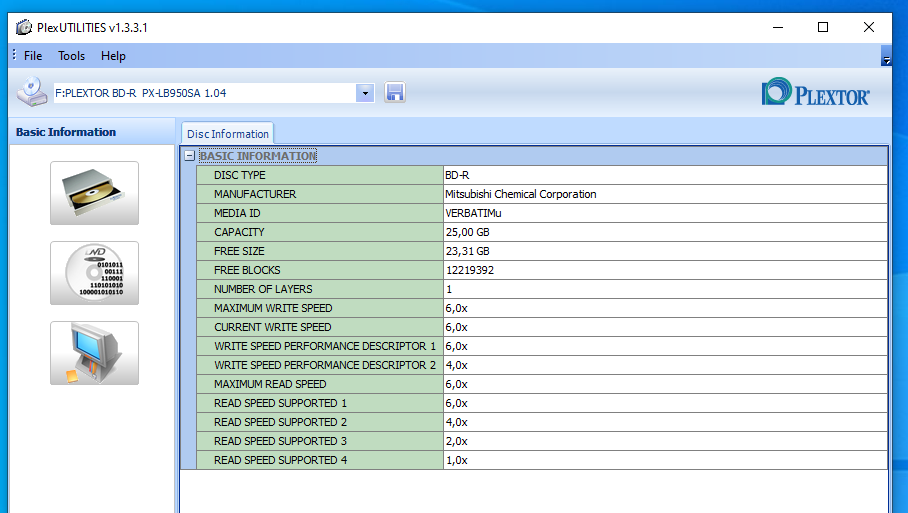Screen dimensions: 908x513
Task: Click the Plextor logo
Action: click(x=815, y=92)
